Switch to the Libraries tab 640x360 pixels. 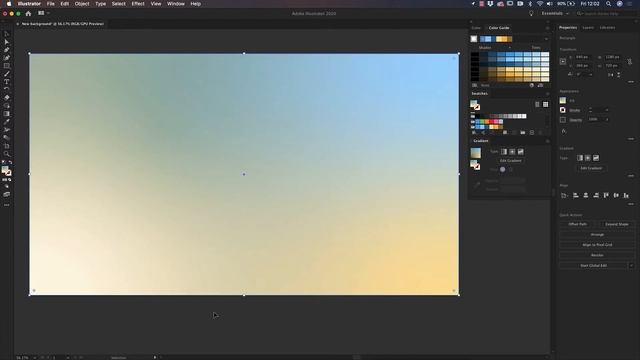point(607,28)
